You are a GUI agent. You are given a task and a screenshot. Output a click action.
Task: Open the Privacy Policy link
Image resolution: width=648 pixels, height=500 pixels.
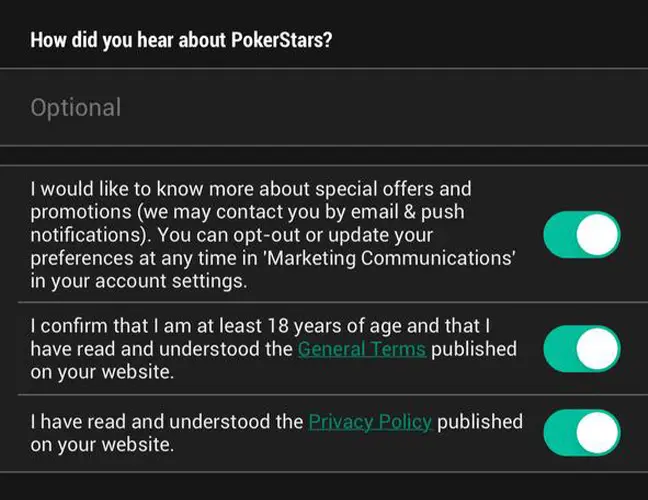[370, 421]
